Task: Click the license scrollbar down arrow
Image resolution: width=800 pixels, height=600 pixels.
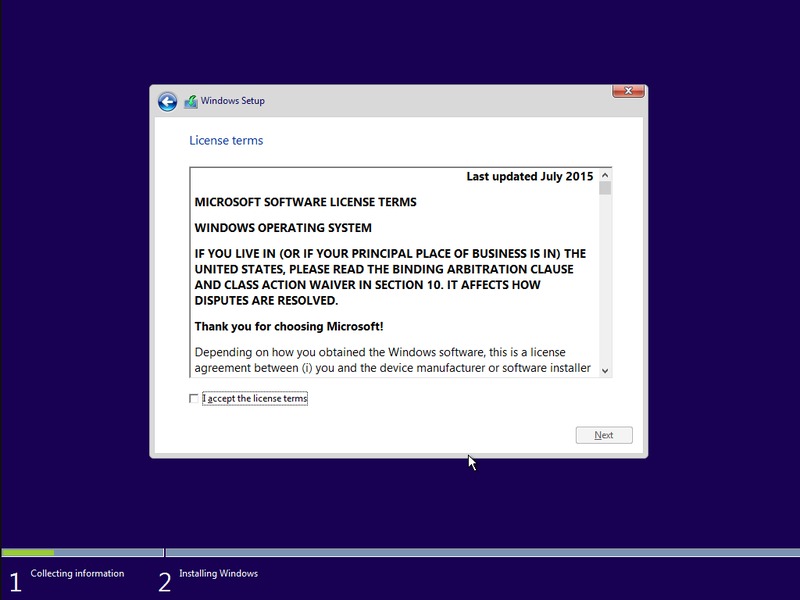Action: (605, 370)
